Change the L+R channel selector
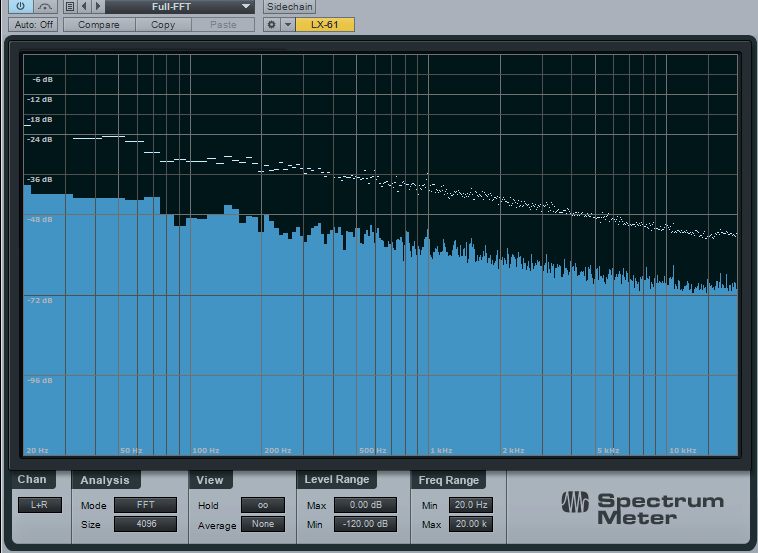 click(x=39, y=505)
